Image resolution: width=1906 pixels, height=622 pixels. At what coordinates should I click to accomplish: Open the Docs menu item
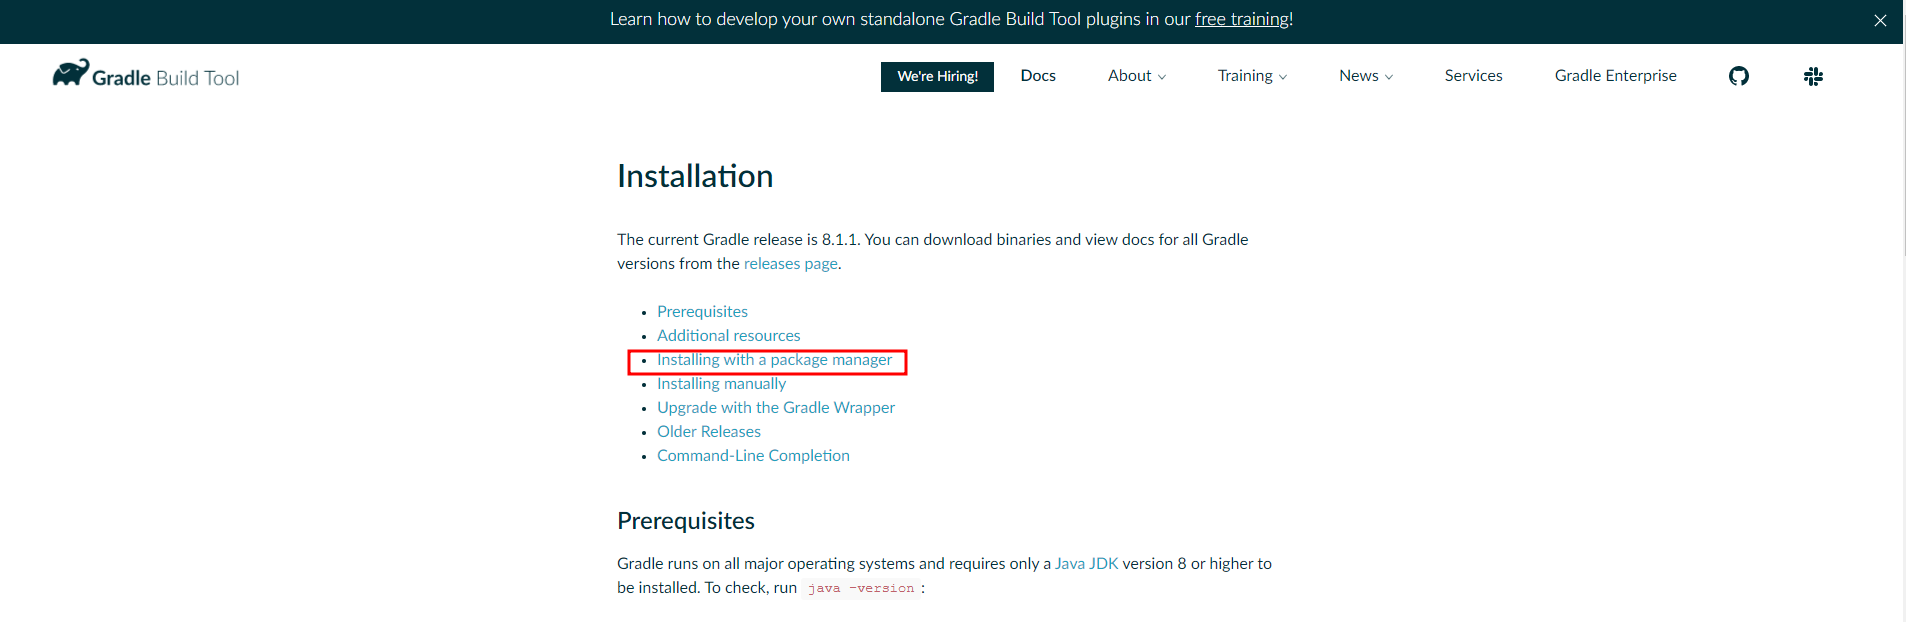[x=1038, y=76]
